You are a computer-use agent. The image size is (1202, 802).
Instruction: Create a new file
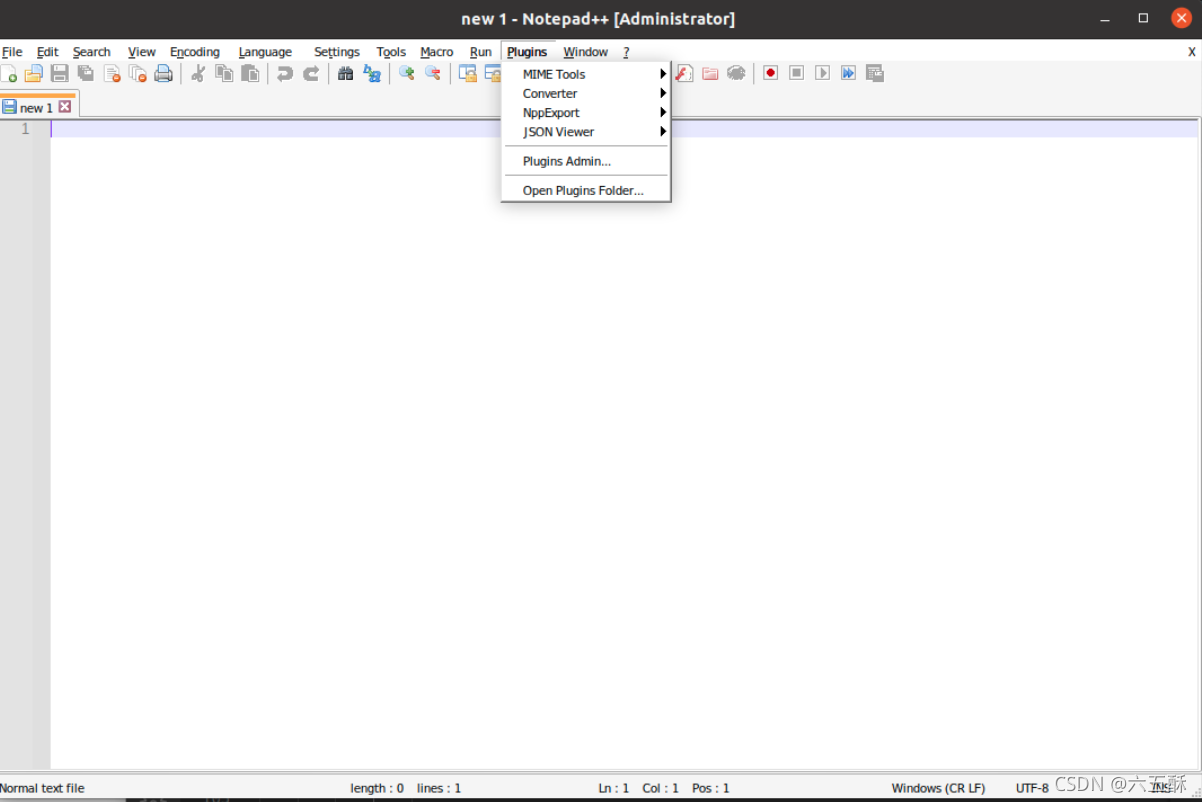tap(10, 73)
